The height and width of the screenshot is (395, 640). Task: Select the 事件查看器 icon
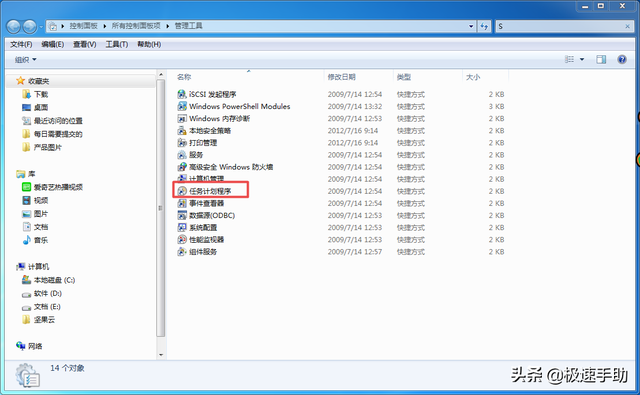(x=182, y=203)
